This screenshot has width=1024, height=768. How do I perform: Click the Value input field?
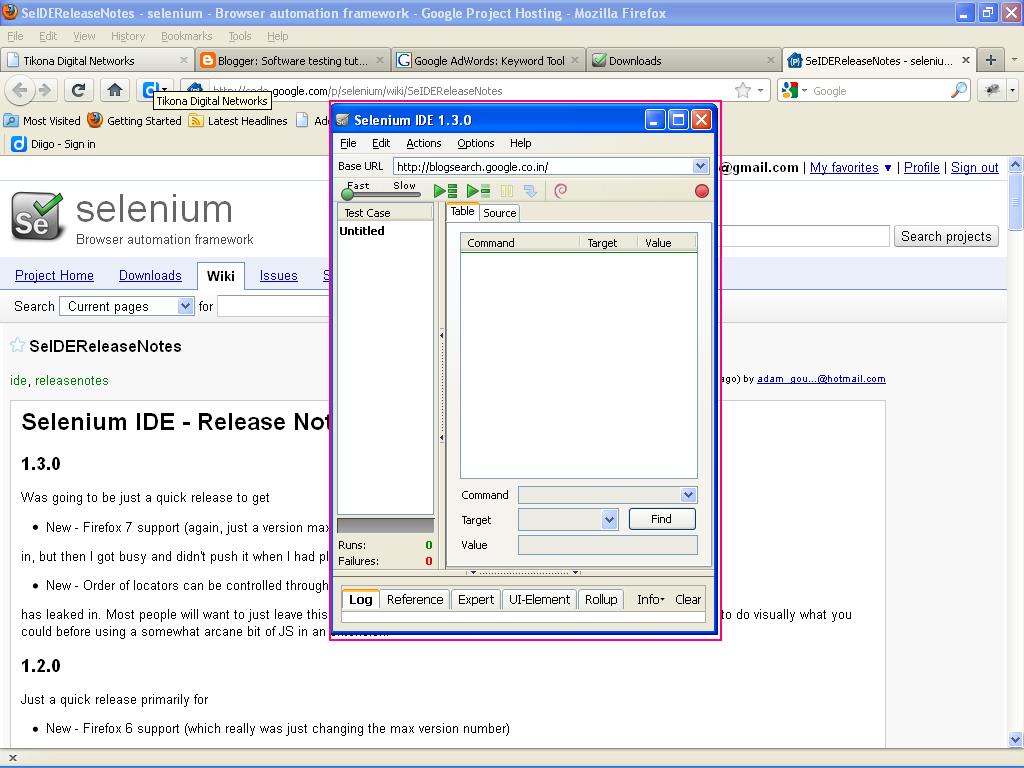607,545
